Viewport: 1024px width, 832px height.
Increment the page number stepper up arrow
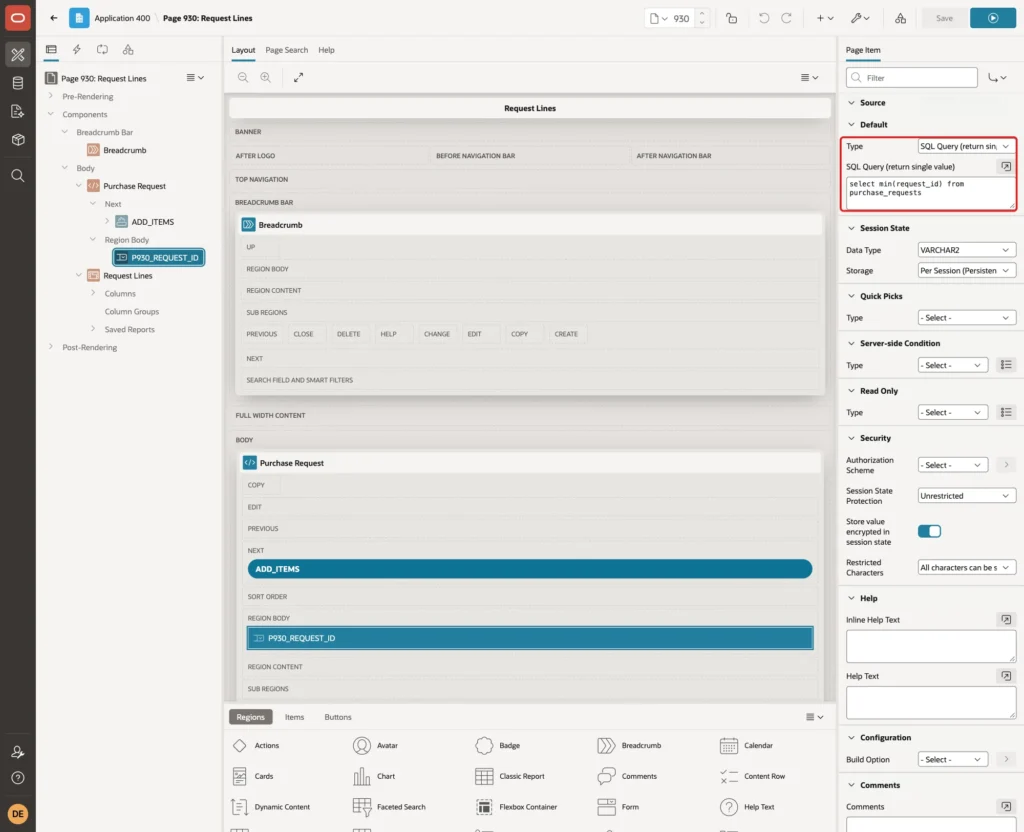click(x=702, y=13)
